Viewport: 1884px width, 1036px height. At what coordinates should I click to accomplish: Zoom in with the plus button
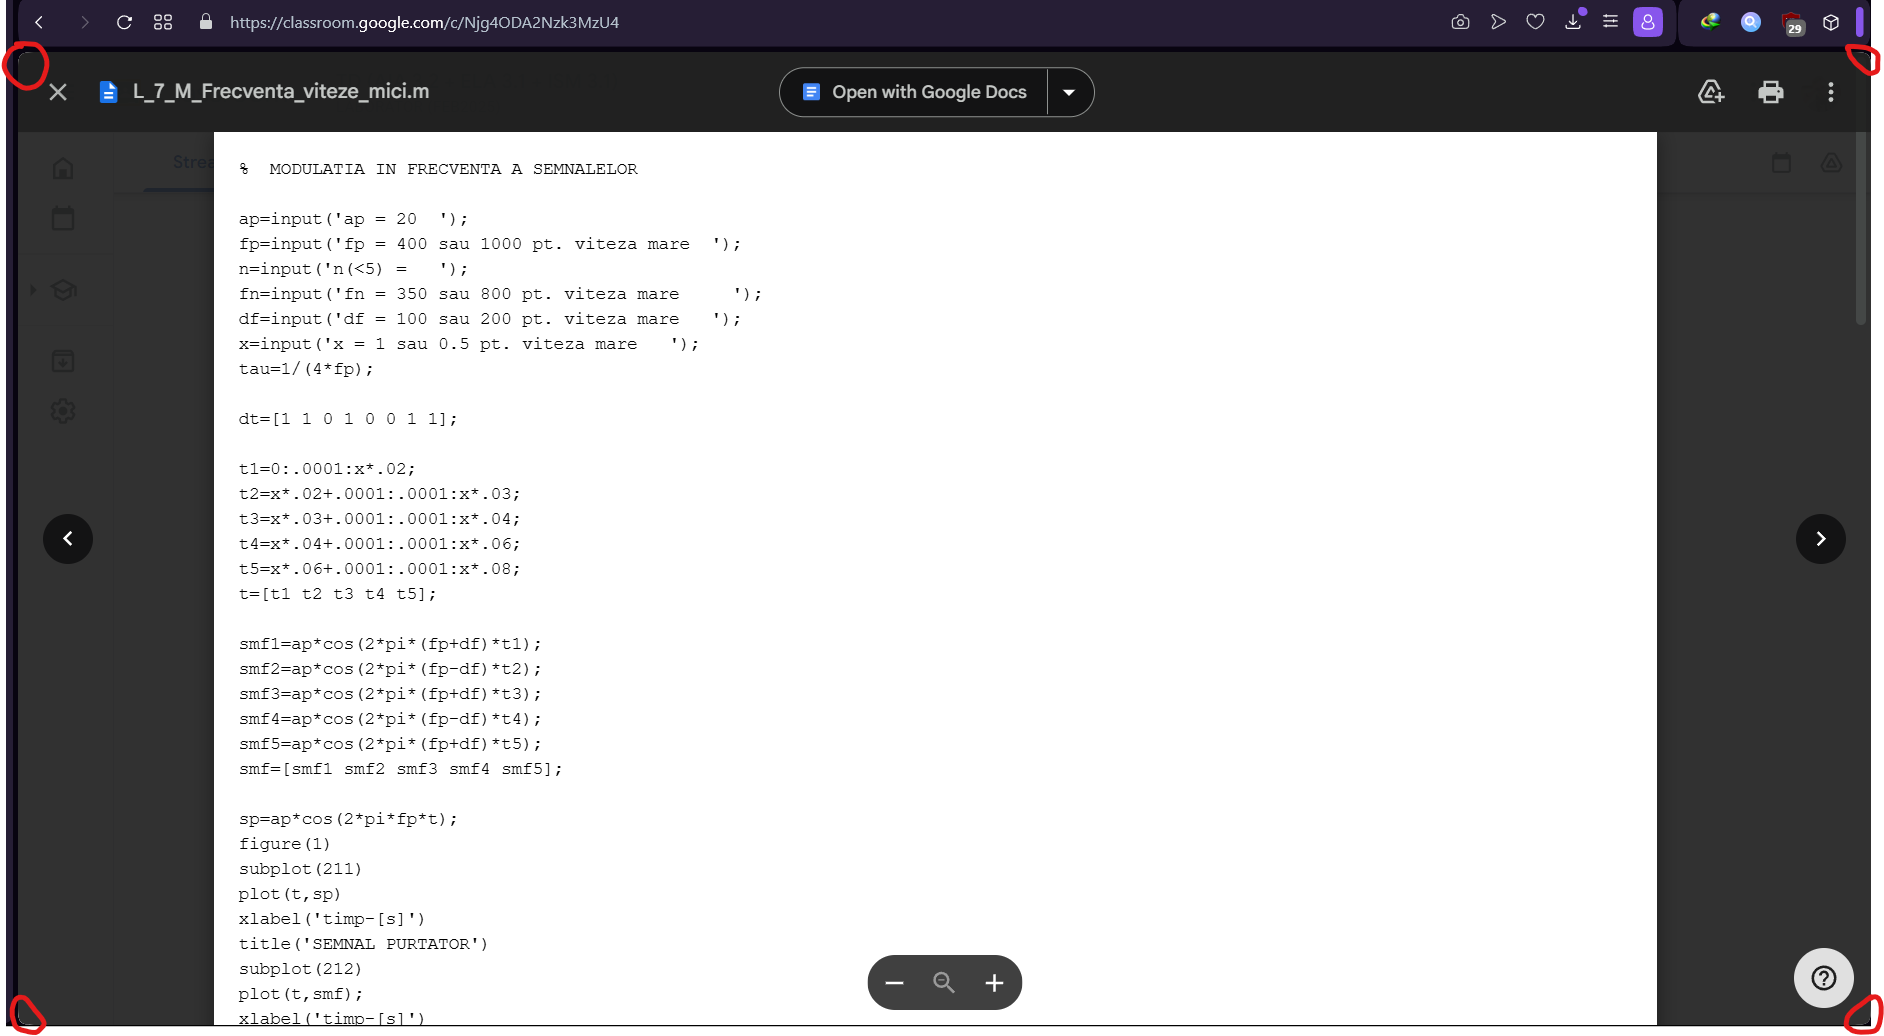click(x=994, y=983)
